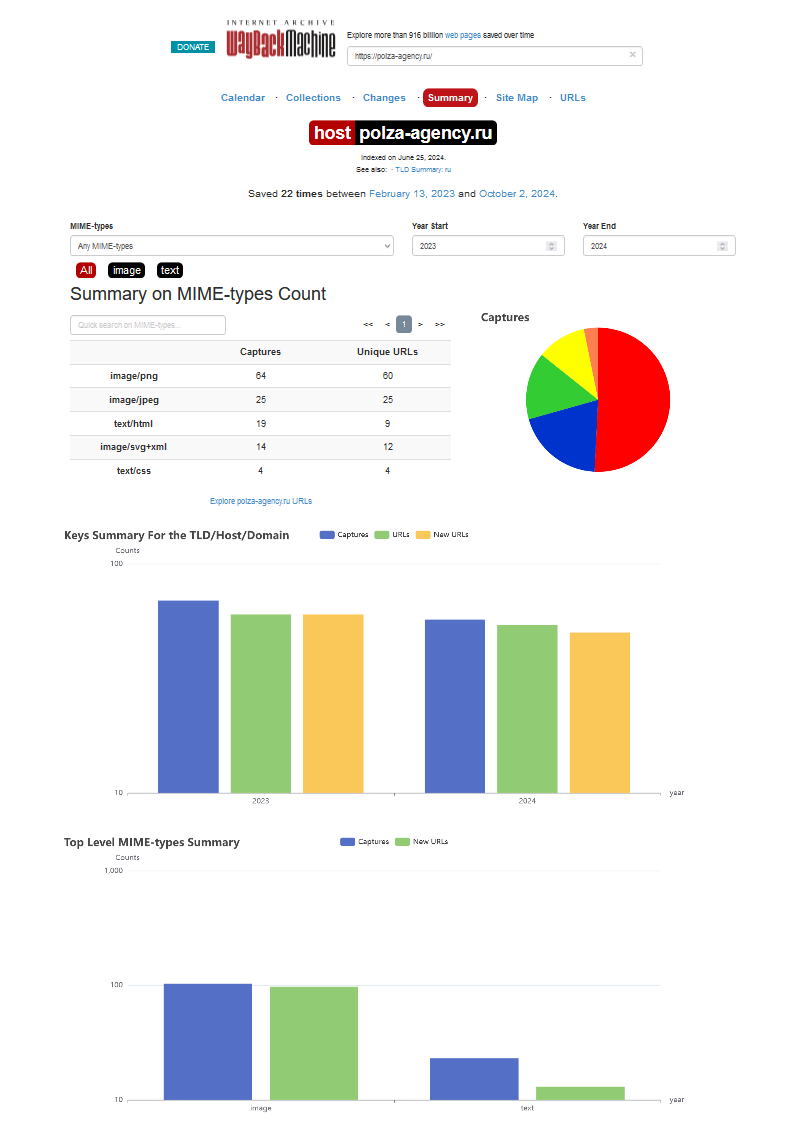Viewport: 790px width, 1124px height.
Task: Select the text/css row
Action: pos(260,471)
